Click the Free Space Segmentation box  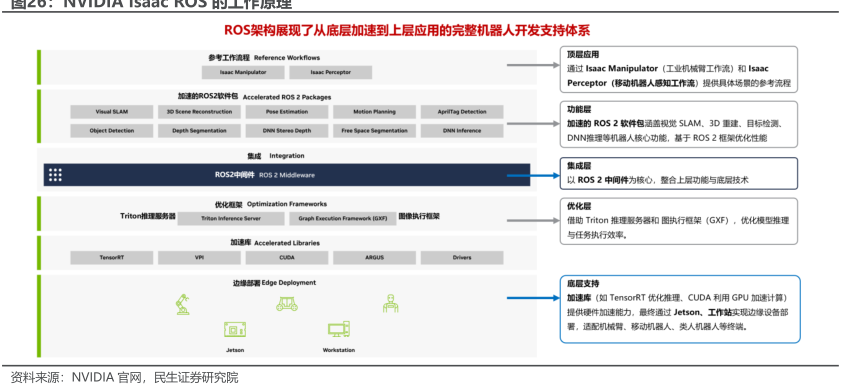click(374, 131)
